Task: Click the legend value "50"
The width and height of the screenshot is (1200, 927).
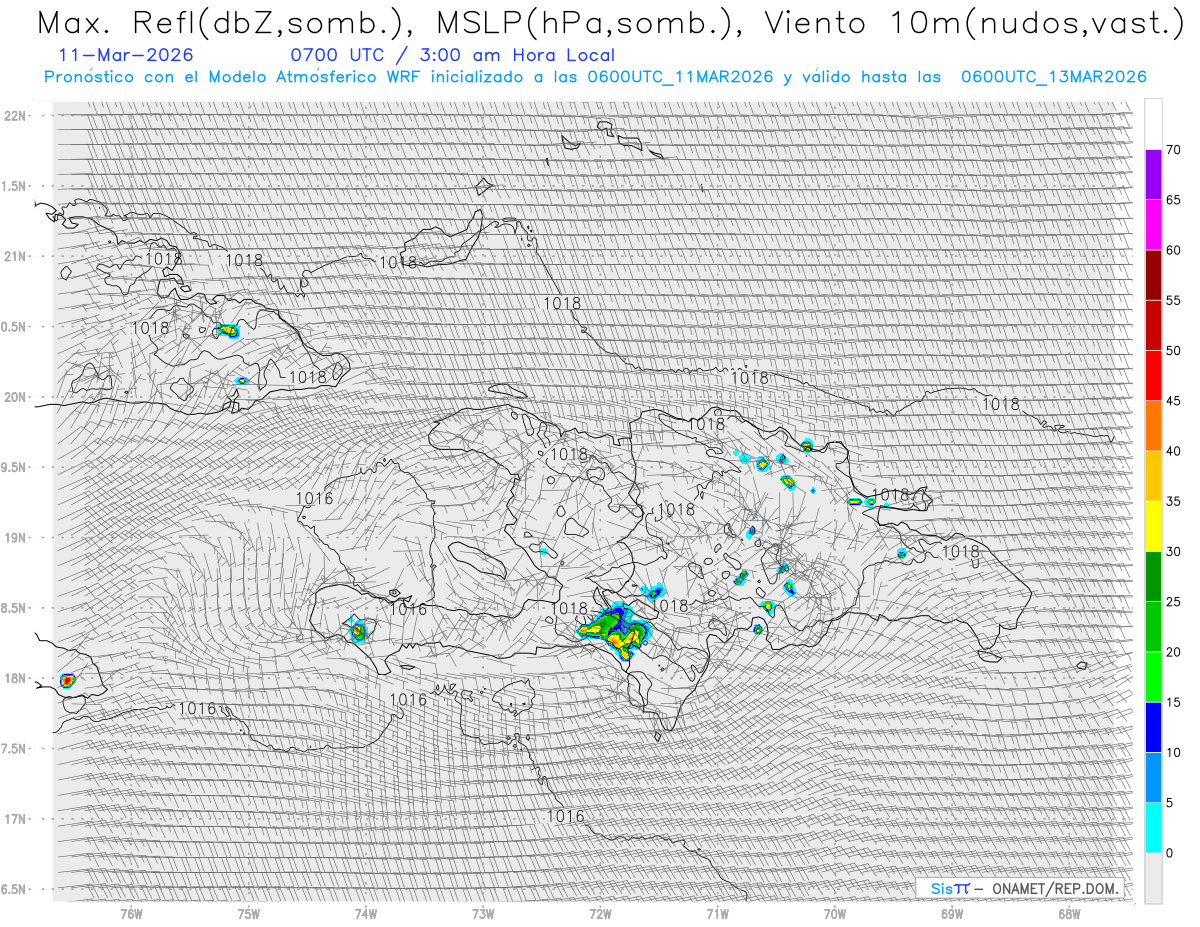Action: [x=1173, y=351]
